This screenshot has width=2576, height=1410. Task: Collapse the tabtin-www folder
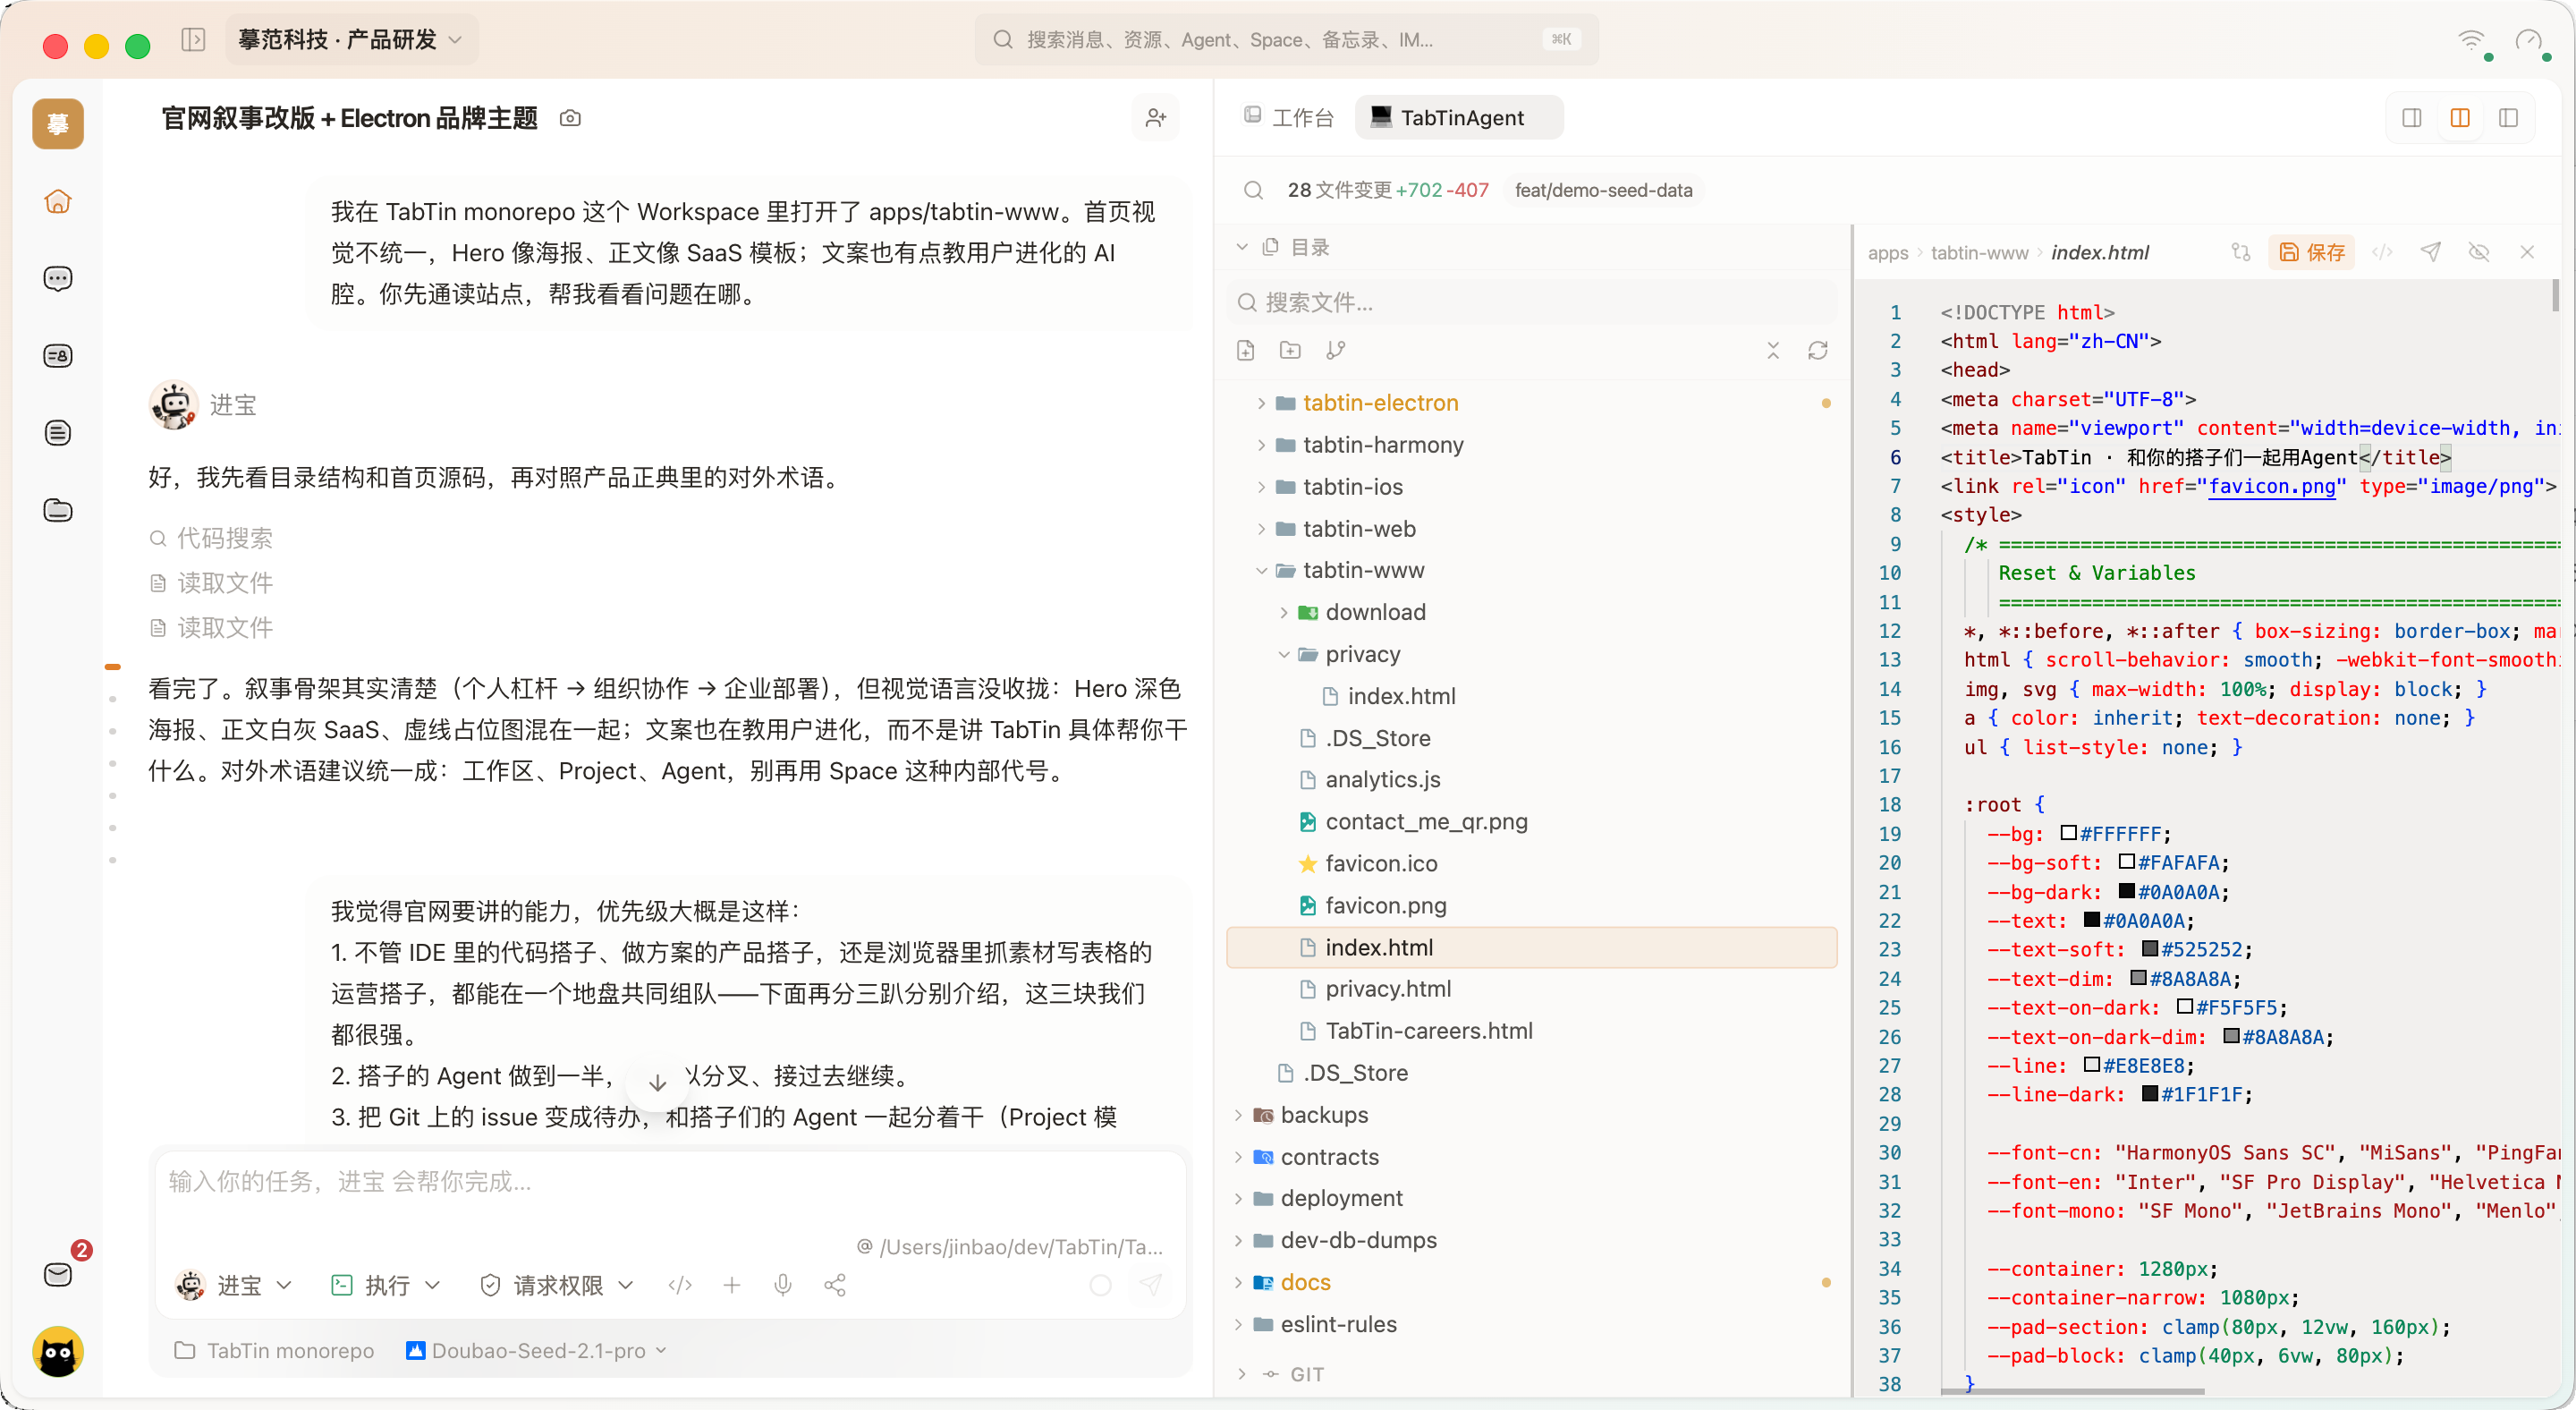pos(1260,570)
